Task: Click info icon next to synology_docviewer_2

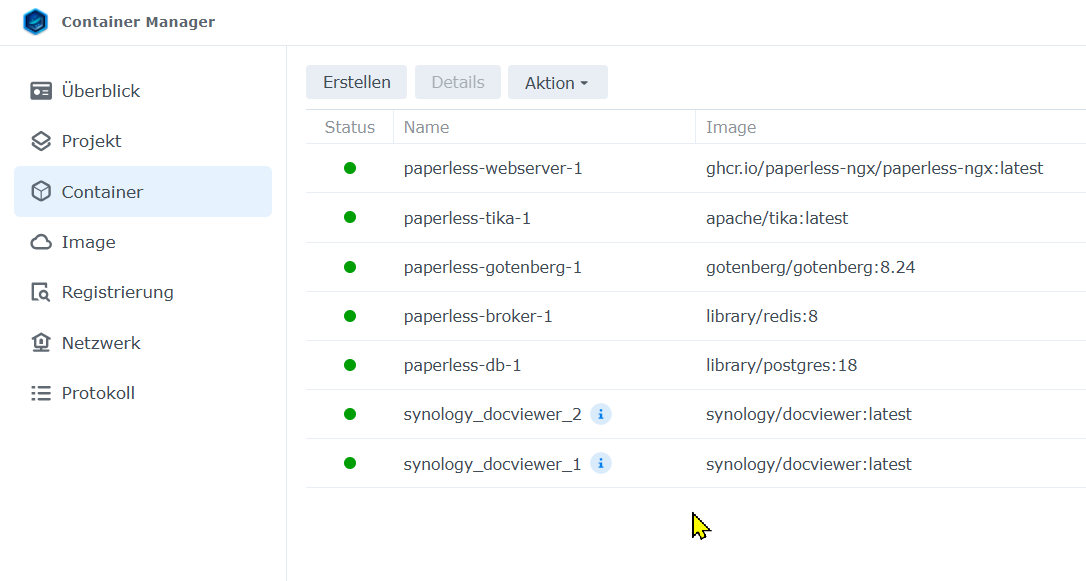Action: click(x=600, y=414)
